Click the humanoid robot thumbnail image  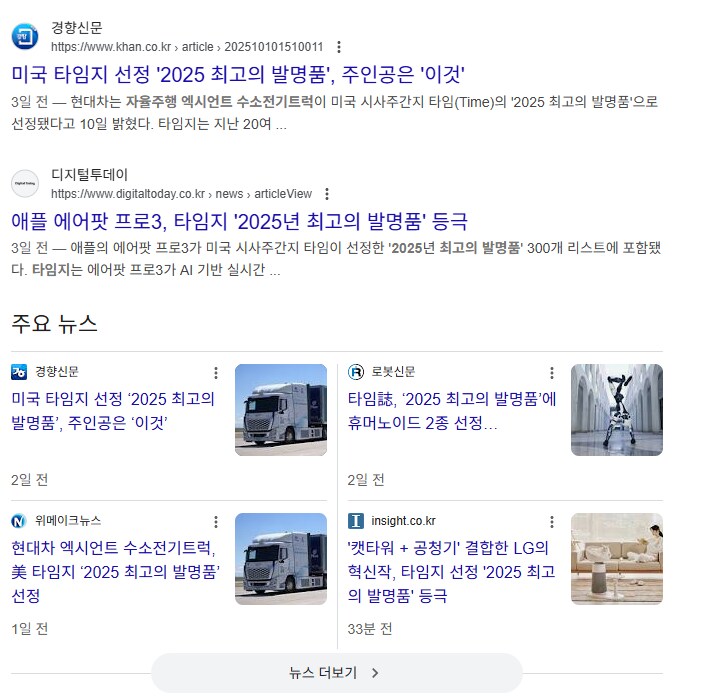tap(617, 410)
